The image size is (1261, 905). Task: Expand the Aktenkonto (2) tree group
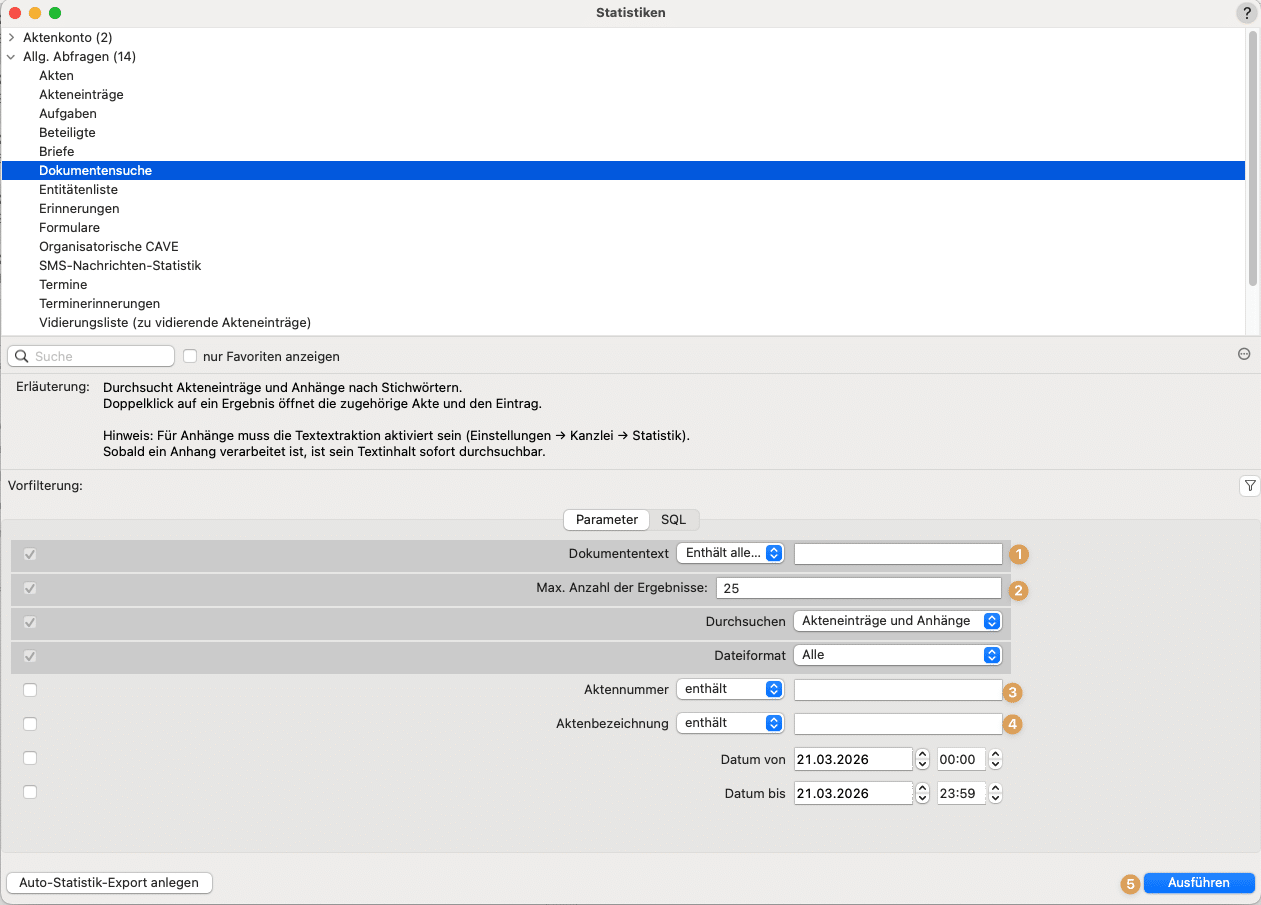pyautogui.click(x=11, y=37)
